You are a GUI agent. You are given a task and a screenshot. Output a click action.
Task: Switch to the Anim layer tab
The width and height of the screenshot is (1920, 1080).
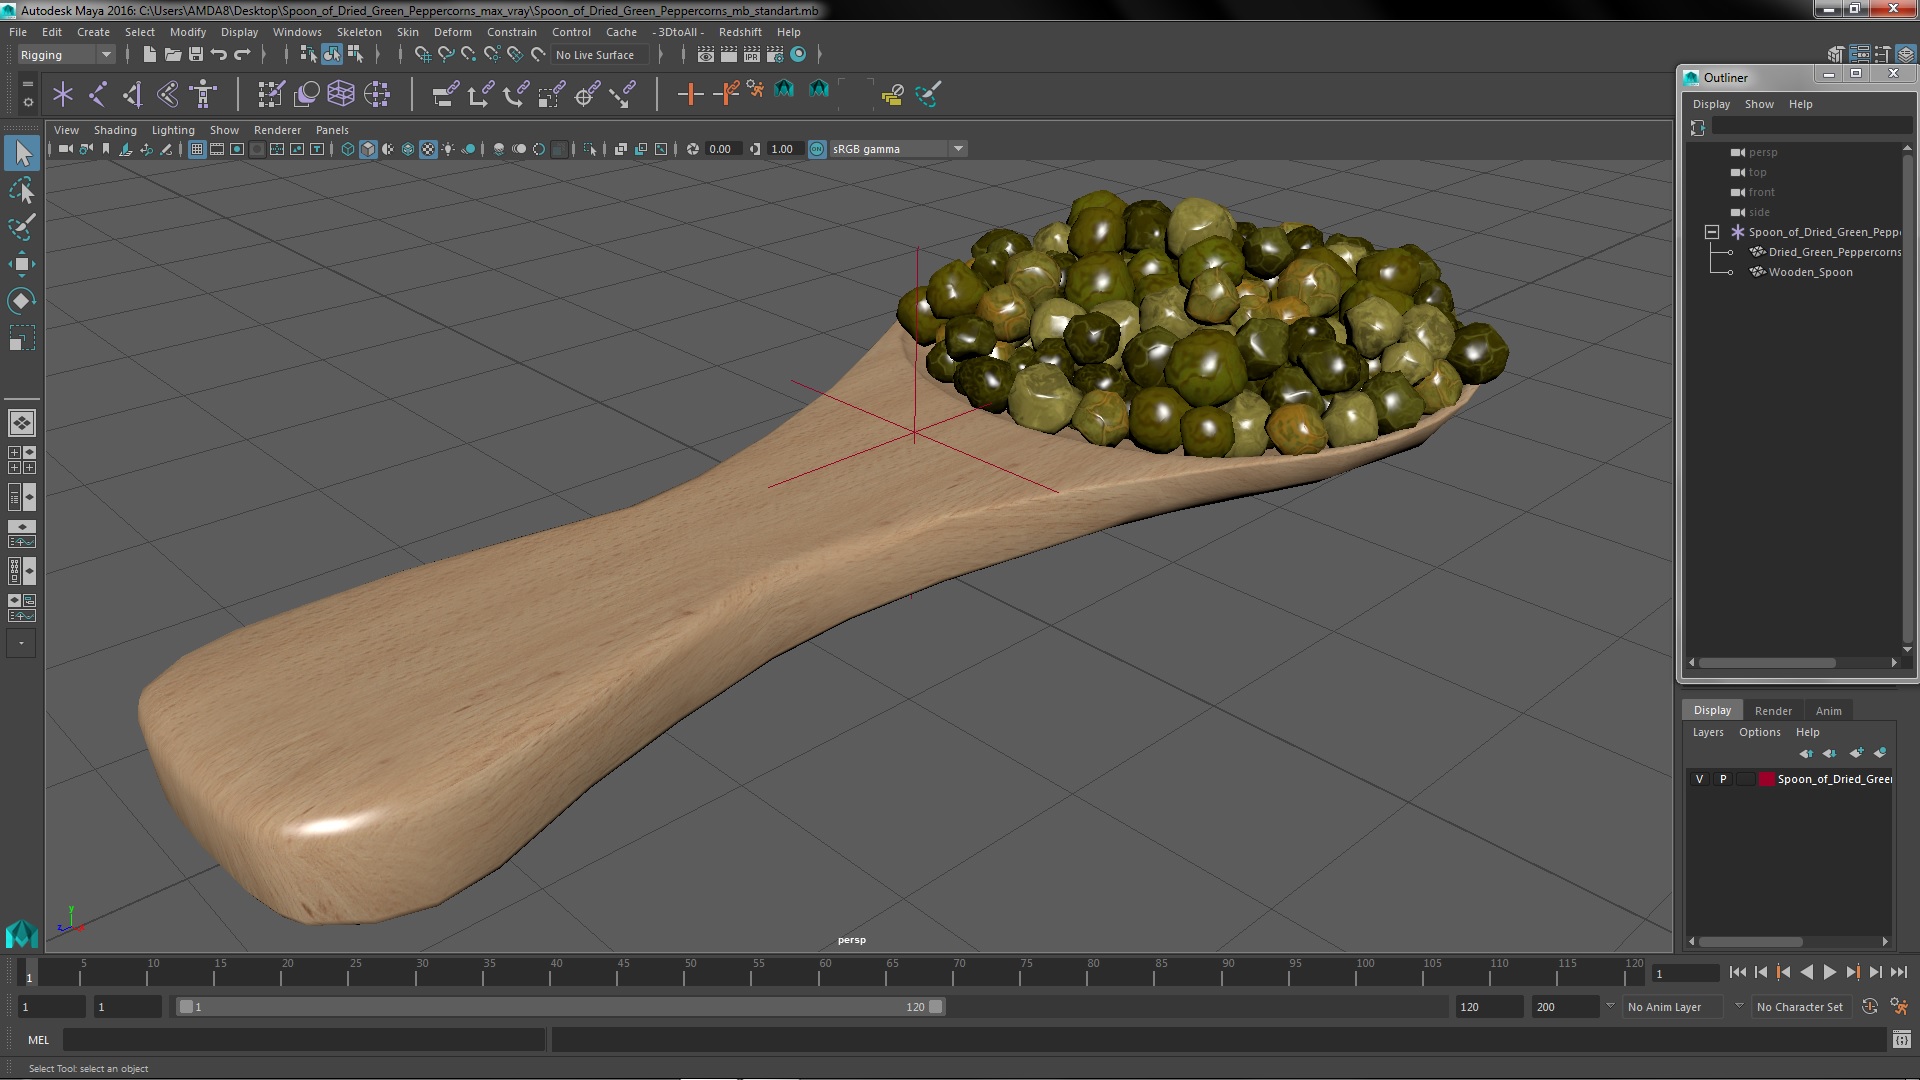[x=1828, y=711]
